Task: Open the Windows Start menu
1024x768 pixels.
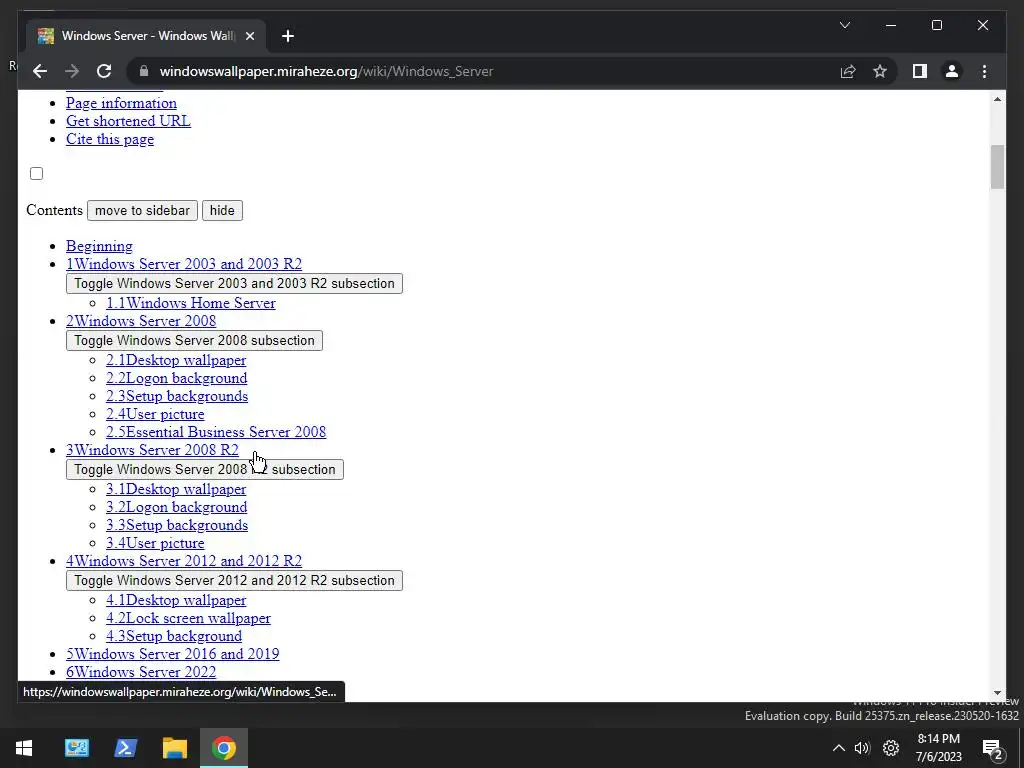Action: click(x=24, y=748)
